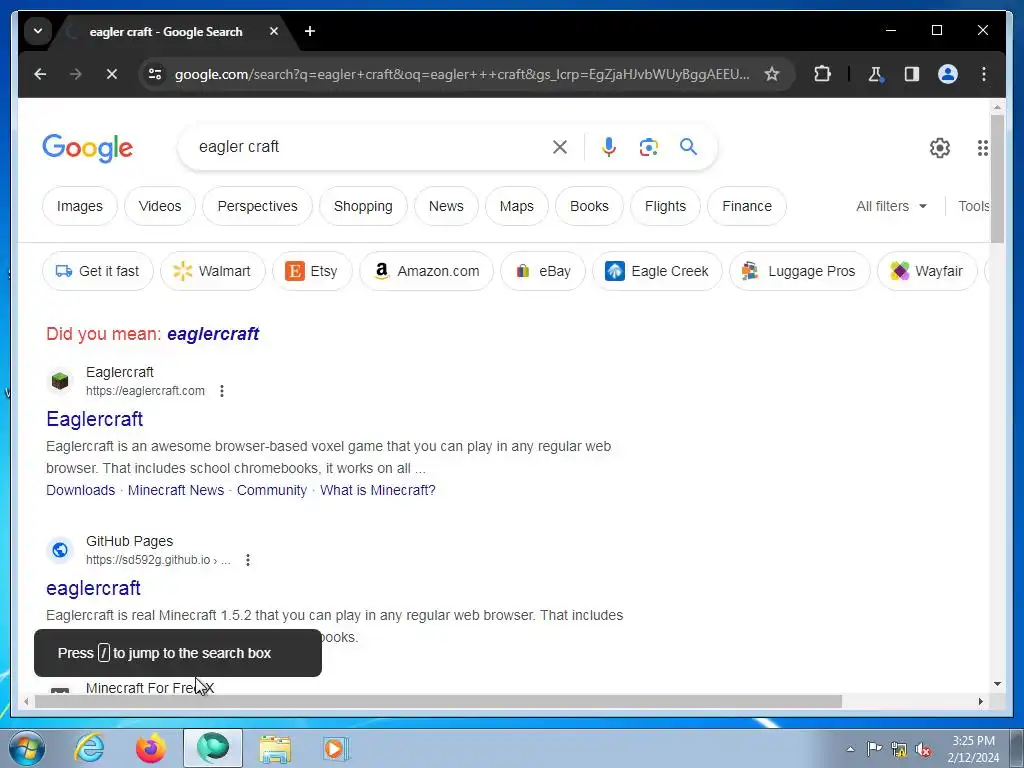Viewport: 1024px width, 768px height.
Task: Click the eaglercraft spelling suggestion
Action: coord(213,334)
